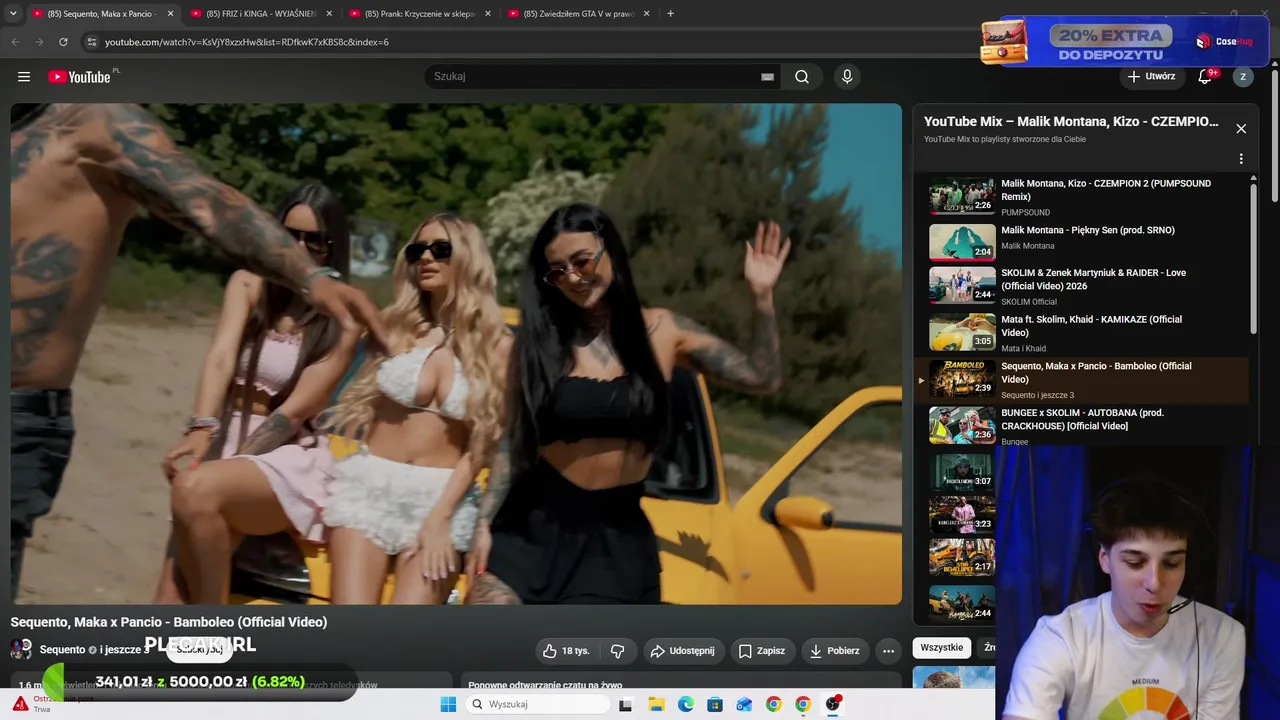This screenshot has width=1280, height=720.
Task: Play Malik Montana - Piękny Sen thumbnail
Action: click(x=962, y=241)
